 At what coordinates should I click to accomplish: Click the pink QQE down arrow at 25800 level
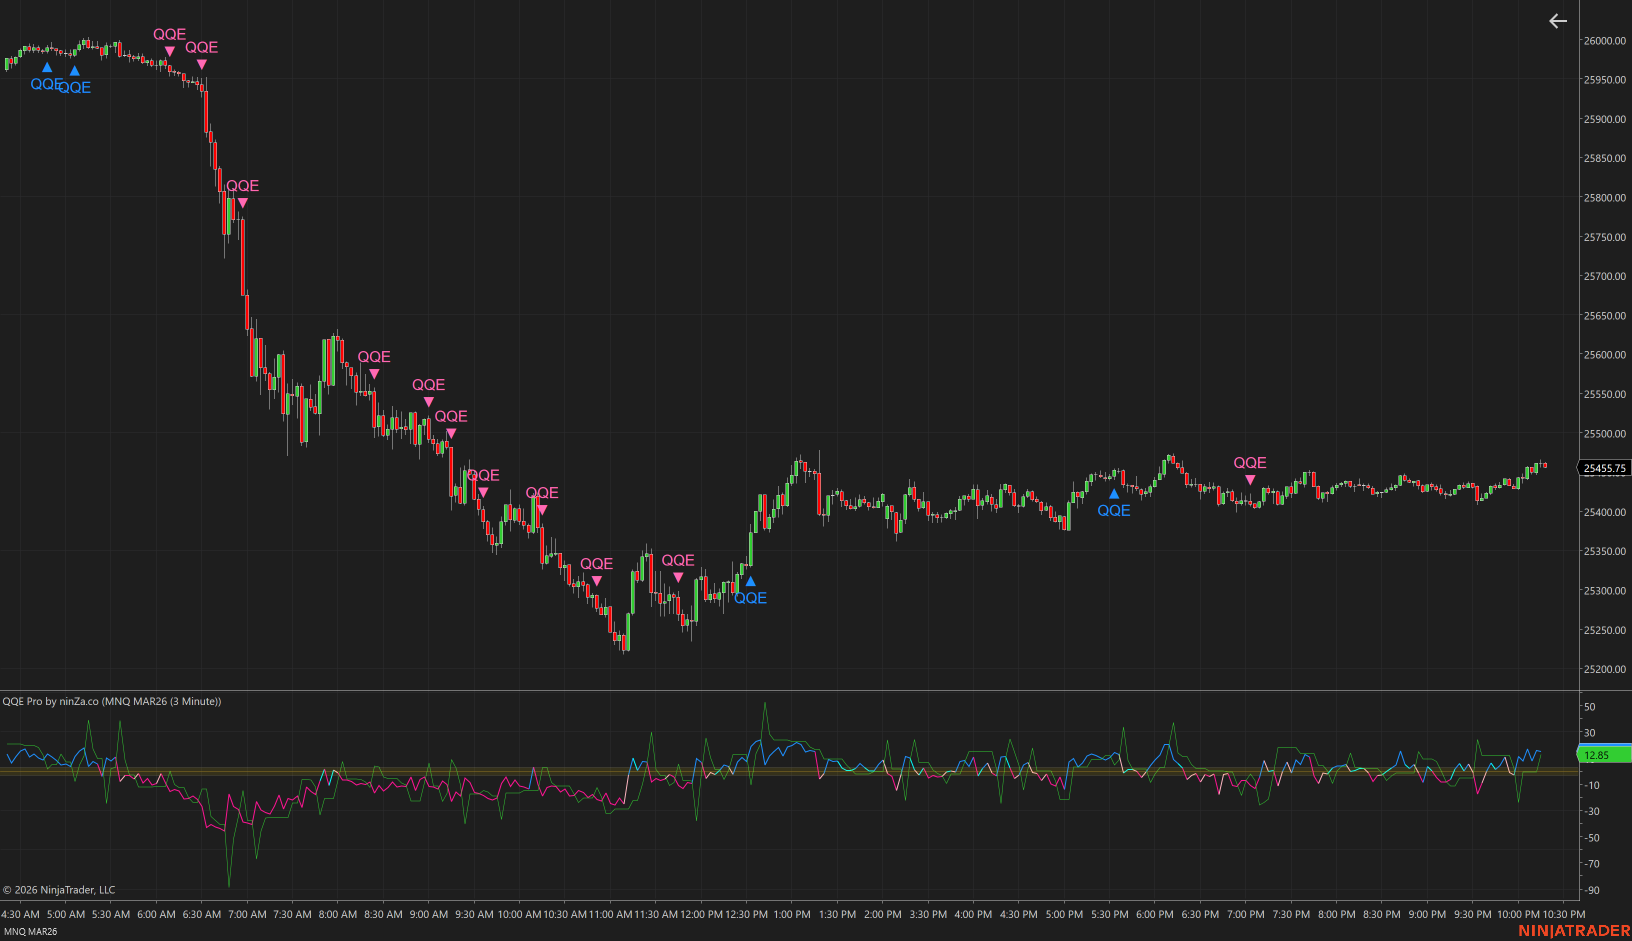point(242,203)
